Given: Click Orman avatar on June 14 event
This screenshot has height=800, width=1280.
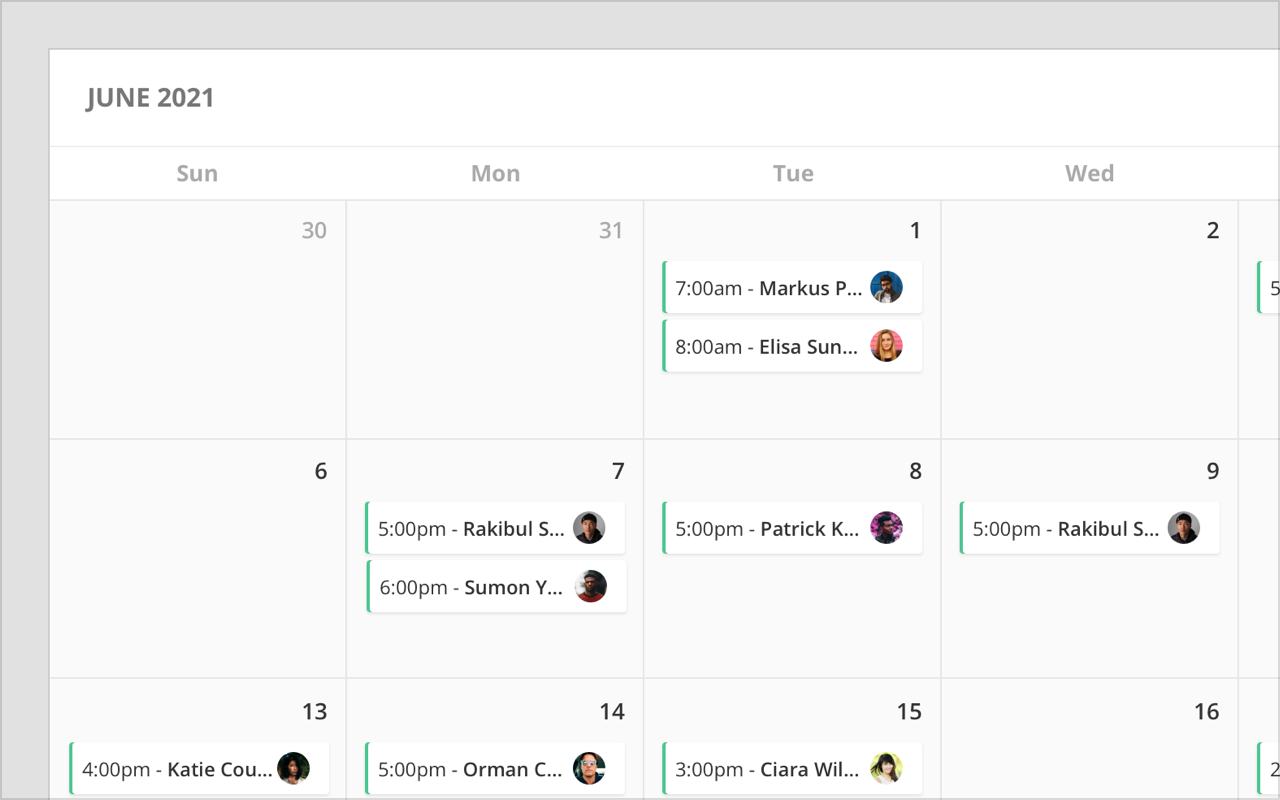Looking at the screenshot, I should pos(589,768).
